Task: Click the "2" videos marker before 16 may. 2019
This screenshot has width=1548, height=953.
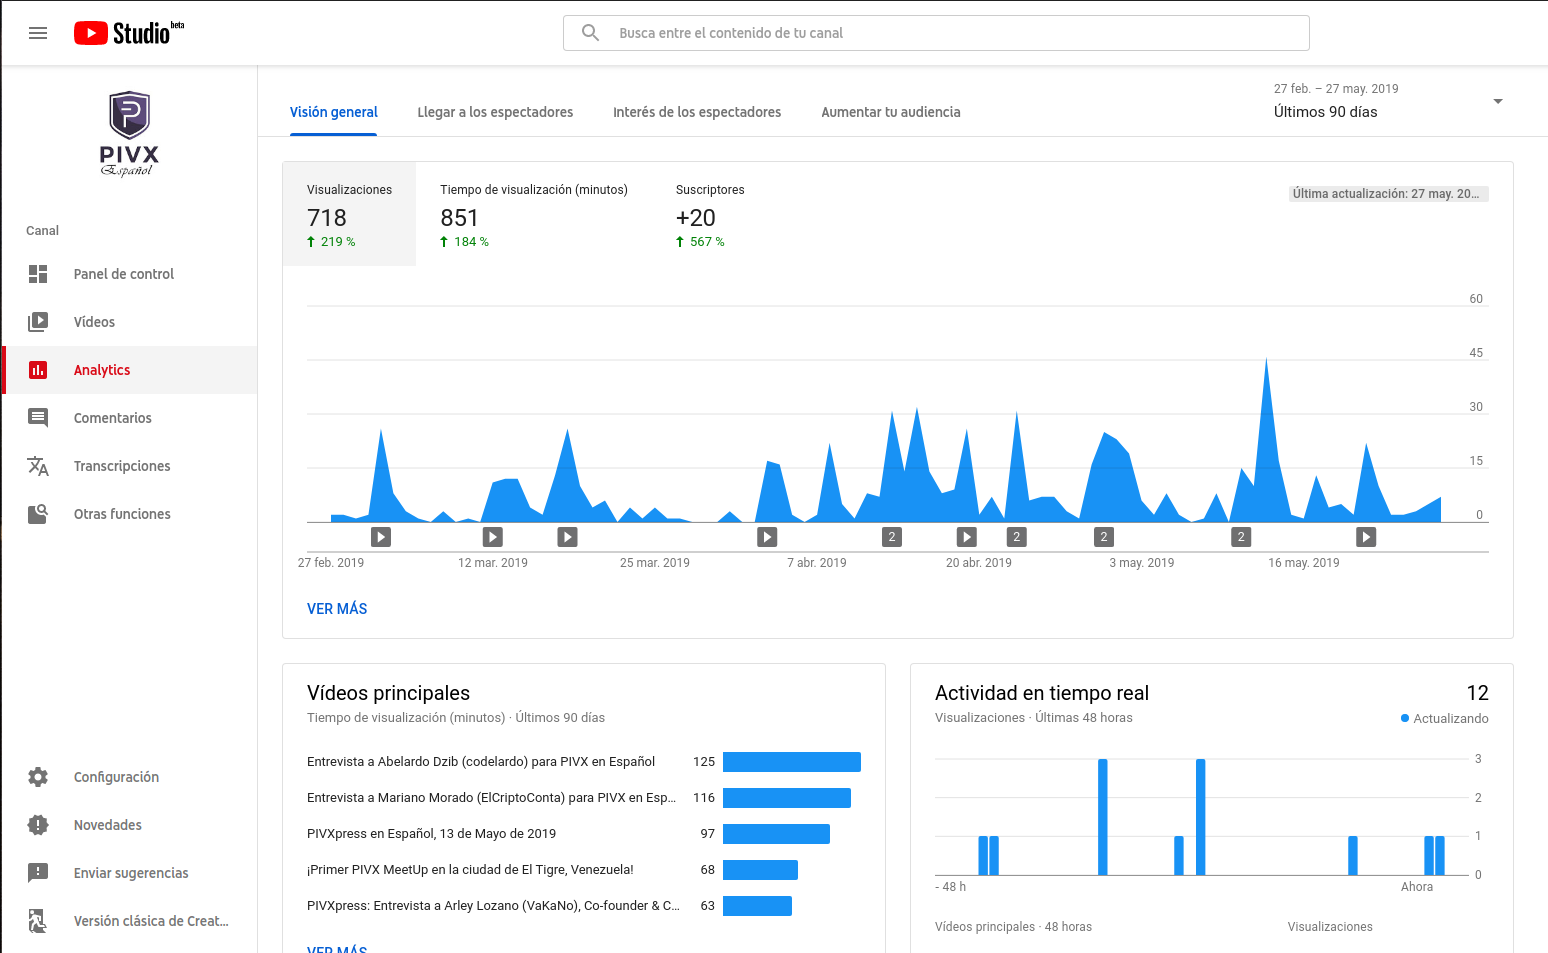Action: [1241, 537]
